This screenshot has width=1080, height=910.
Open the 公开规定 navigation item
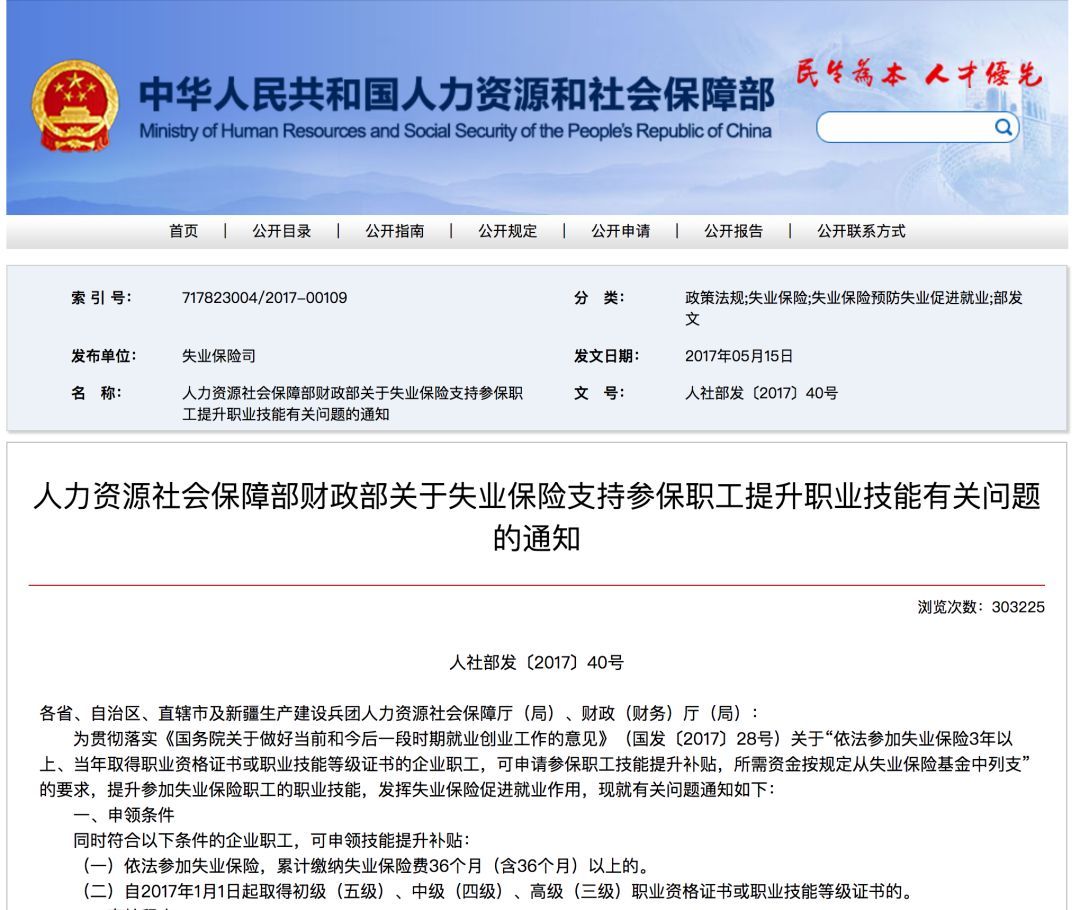(508, 231)
